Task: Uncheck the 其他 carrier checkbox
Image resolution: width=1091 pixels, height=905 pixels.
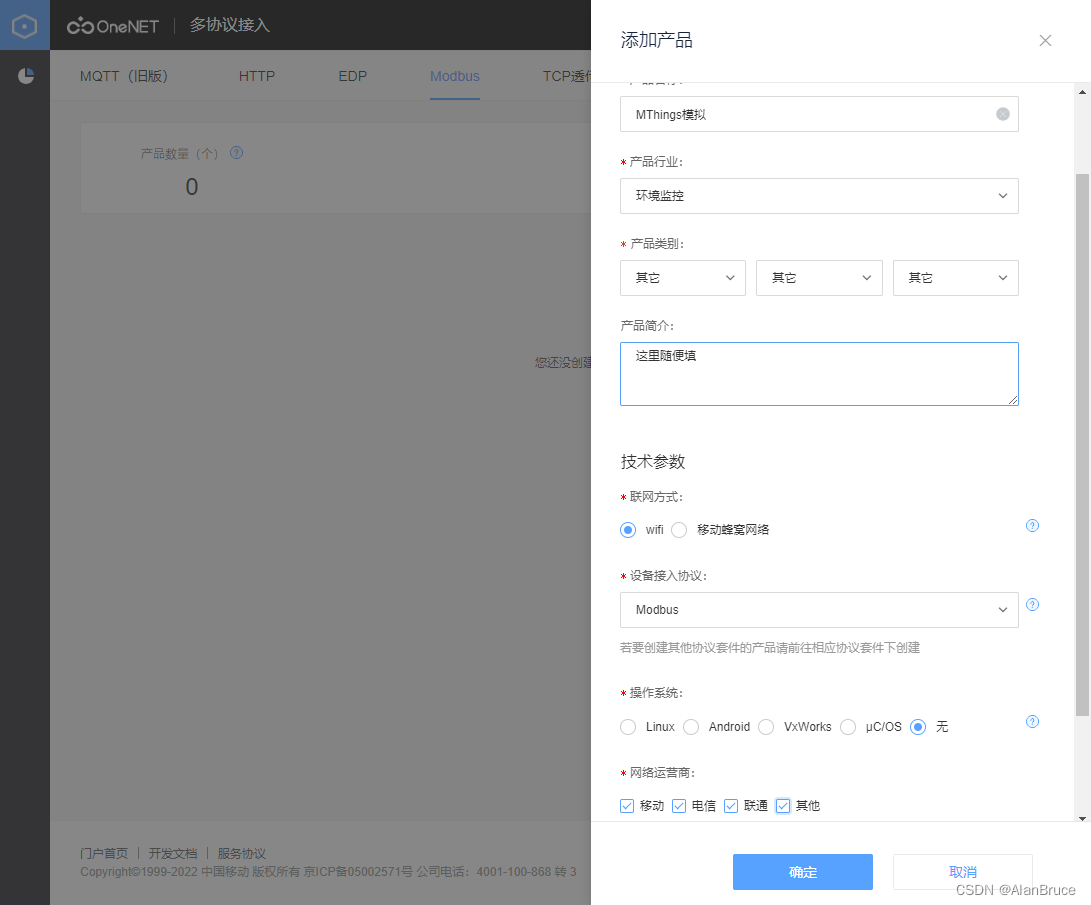Action: [x=783, y=806]
